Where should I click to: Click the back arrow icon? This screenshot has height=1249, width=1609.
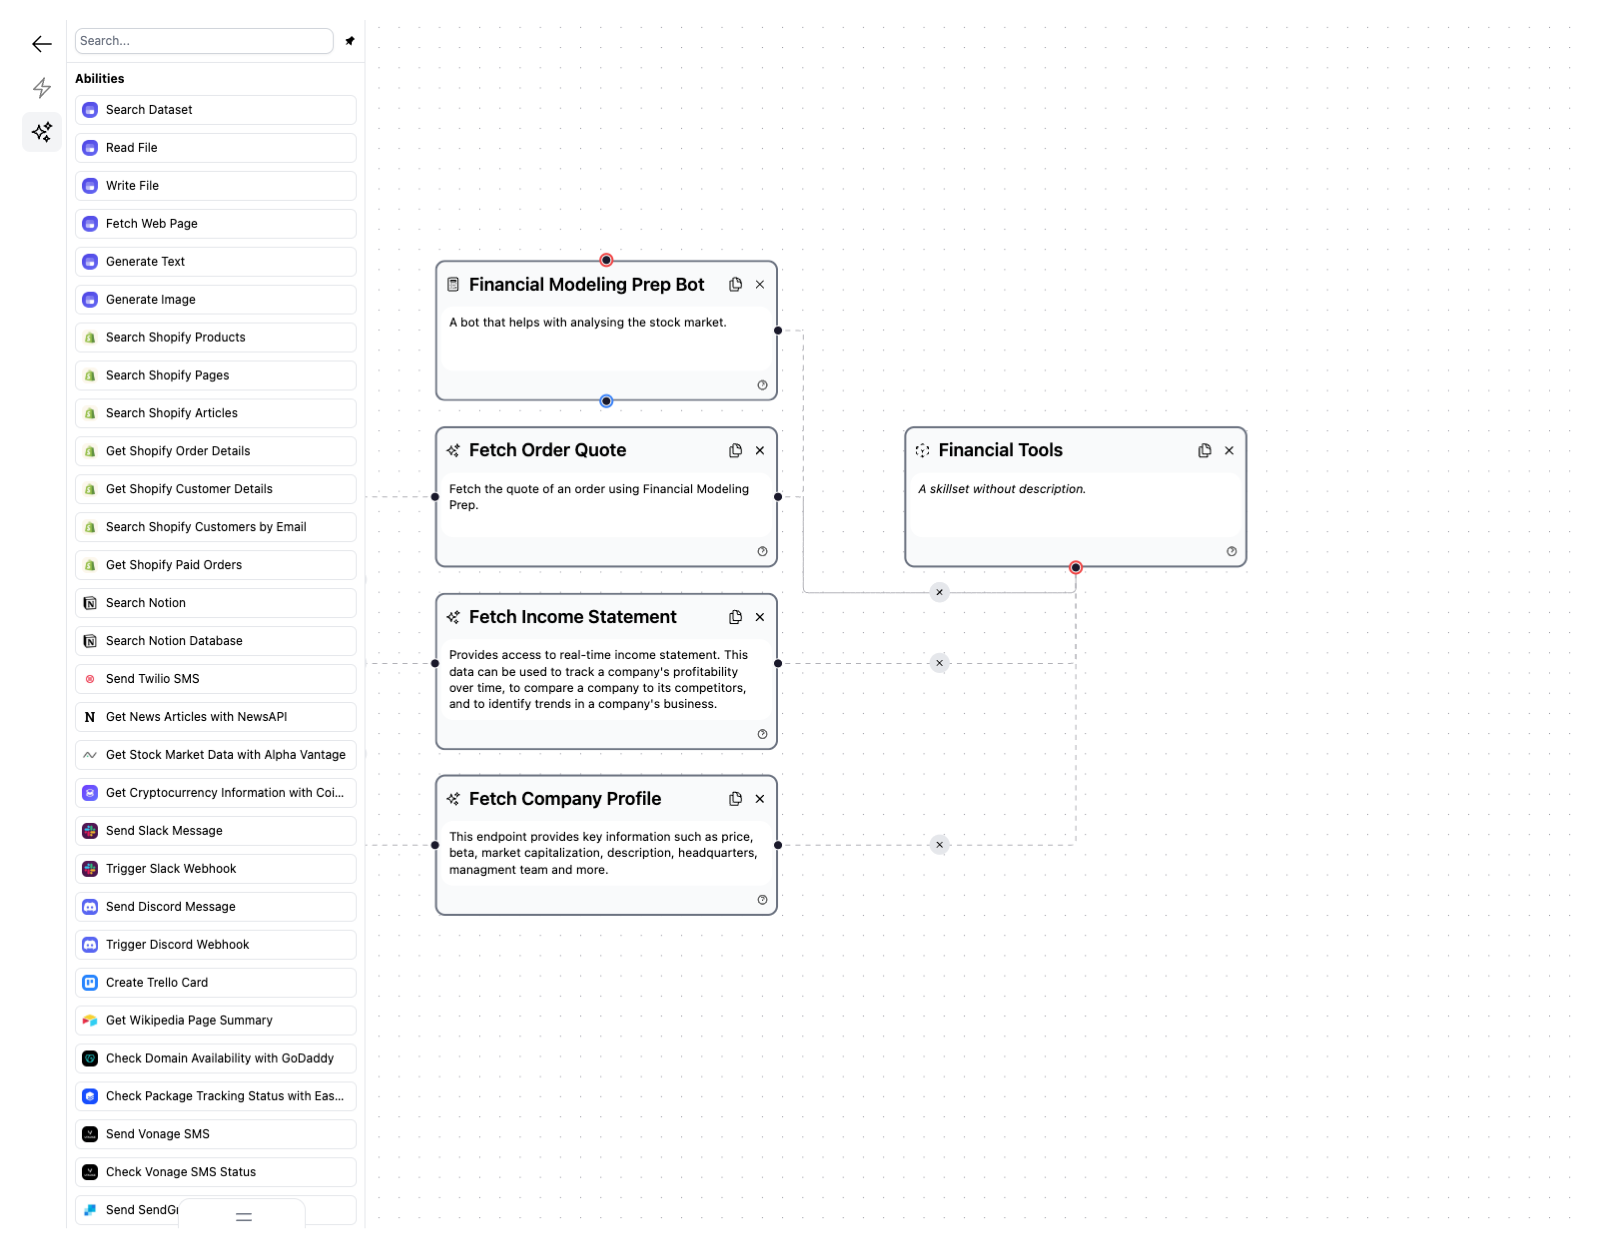click(x=41, y=44)
